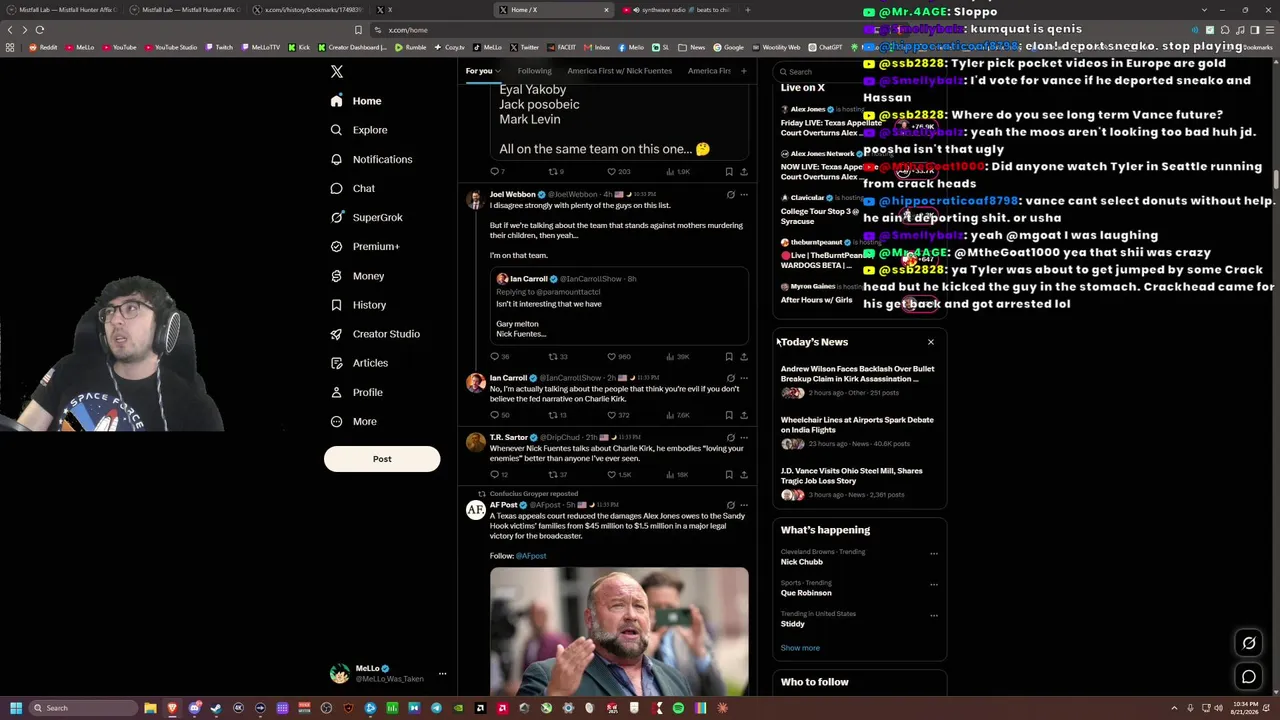Open Grok actions on AF Post's post
This screenshot has width=1280, height=720.
click(x=730, y=505)
